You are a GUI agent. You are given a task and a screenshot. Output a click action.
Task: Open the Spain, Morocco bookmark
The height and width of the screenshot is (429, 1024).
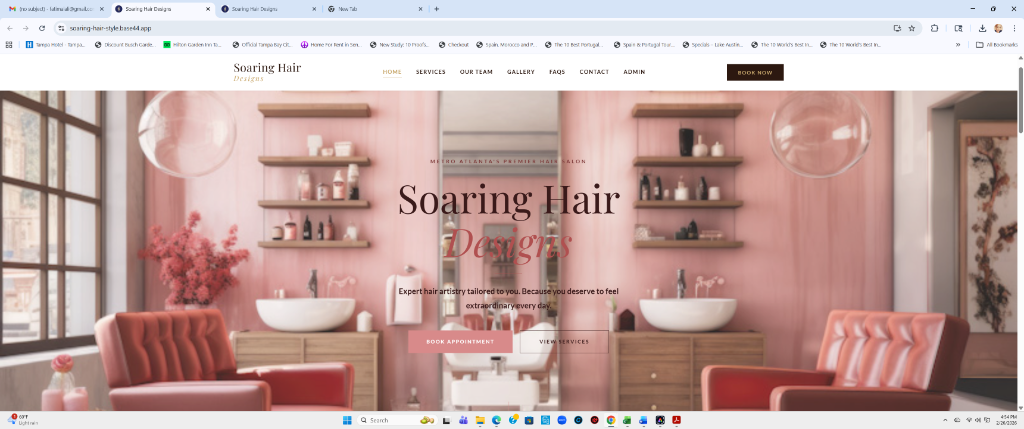click(x=506, y=44)
